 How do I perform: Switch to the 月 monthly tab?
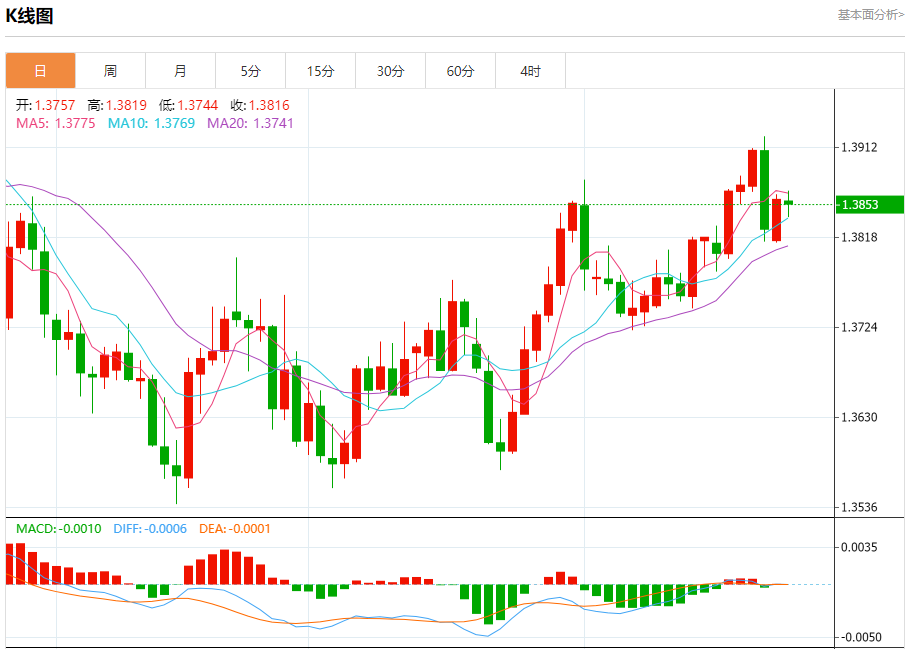(180, 71)
